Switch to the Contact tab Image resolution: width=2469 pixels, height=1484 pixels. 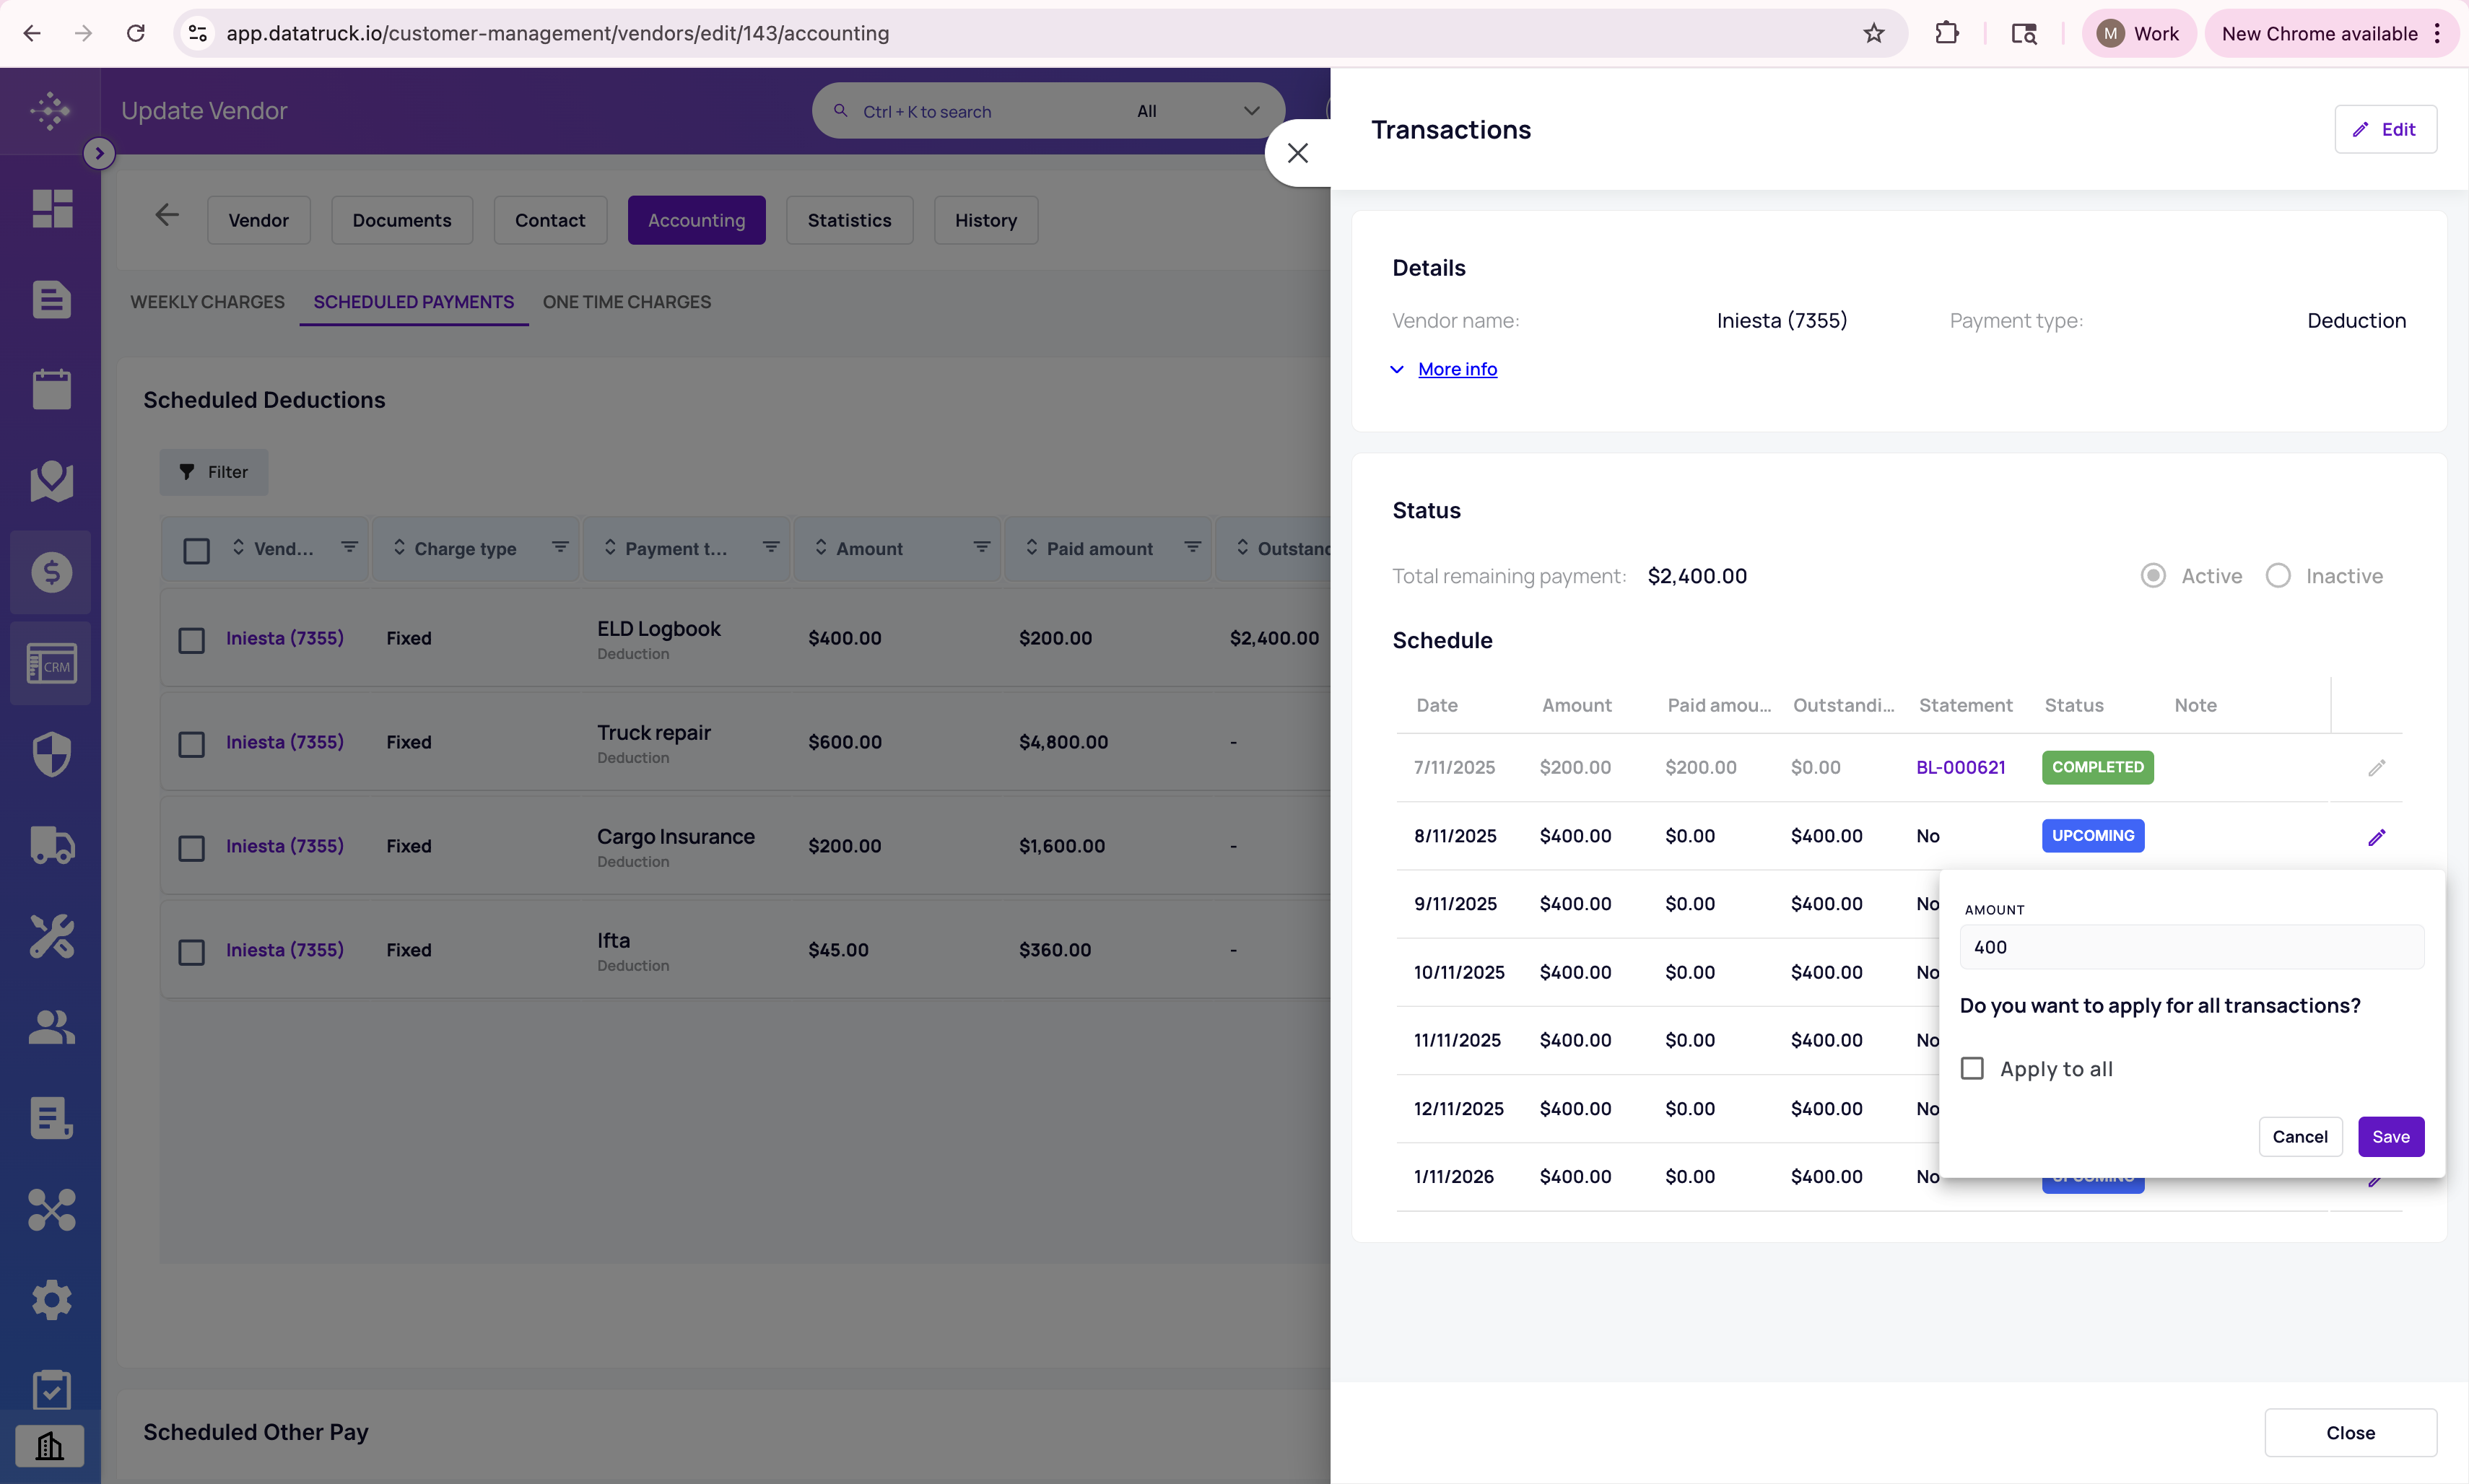coord(550,220)
